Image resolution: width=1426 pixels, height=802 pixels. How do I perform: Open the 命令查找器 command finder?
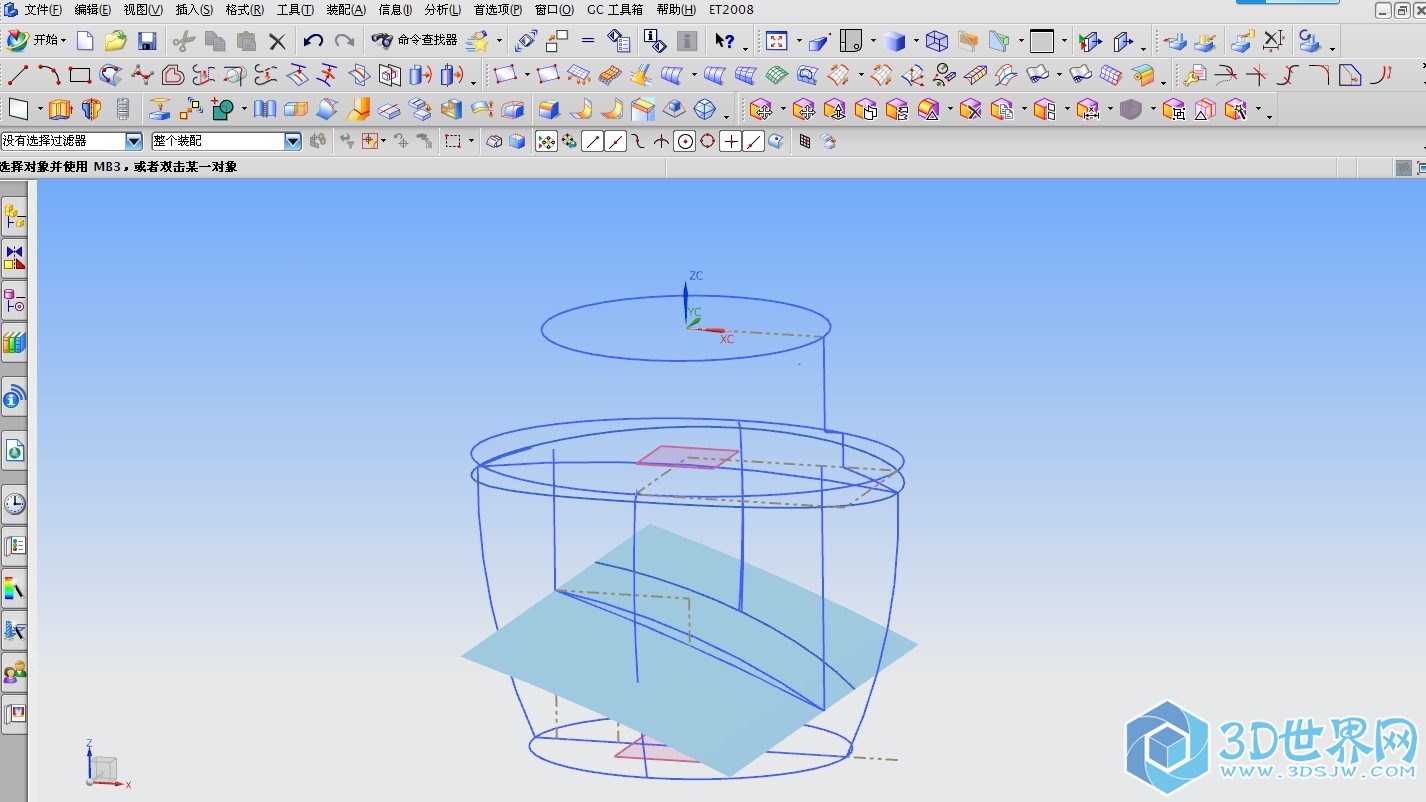click(x=414, y=41)
